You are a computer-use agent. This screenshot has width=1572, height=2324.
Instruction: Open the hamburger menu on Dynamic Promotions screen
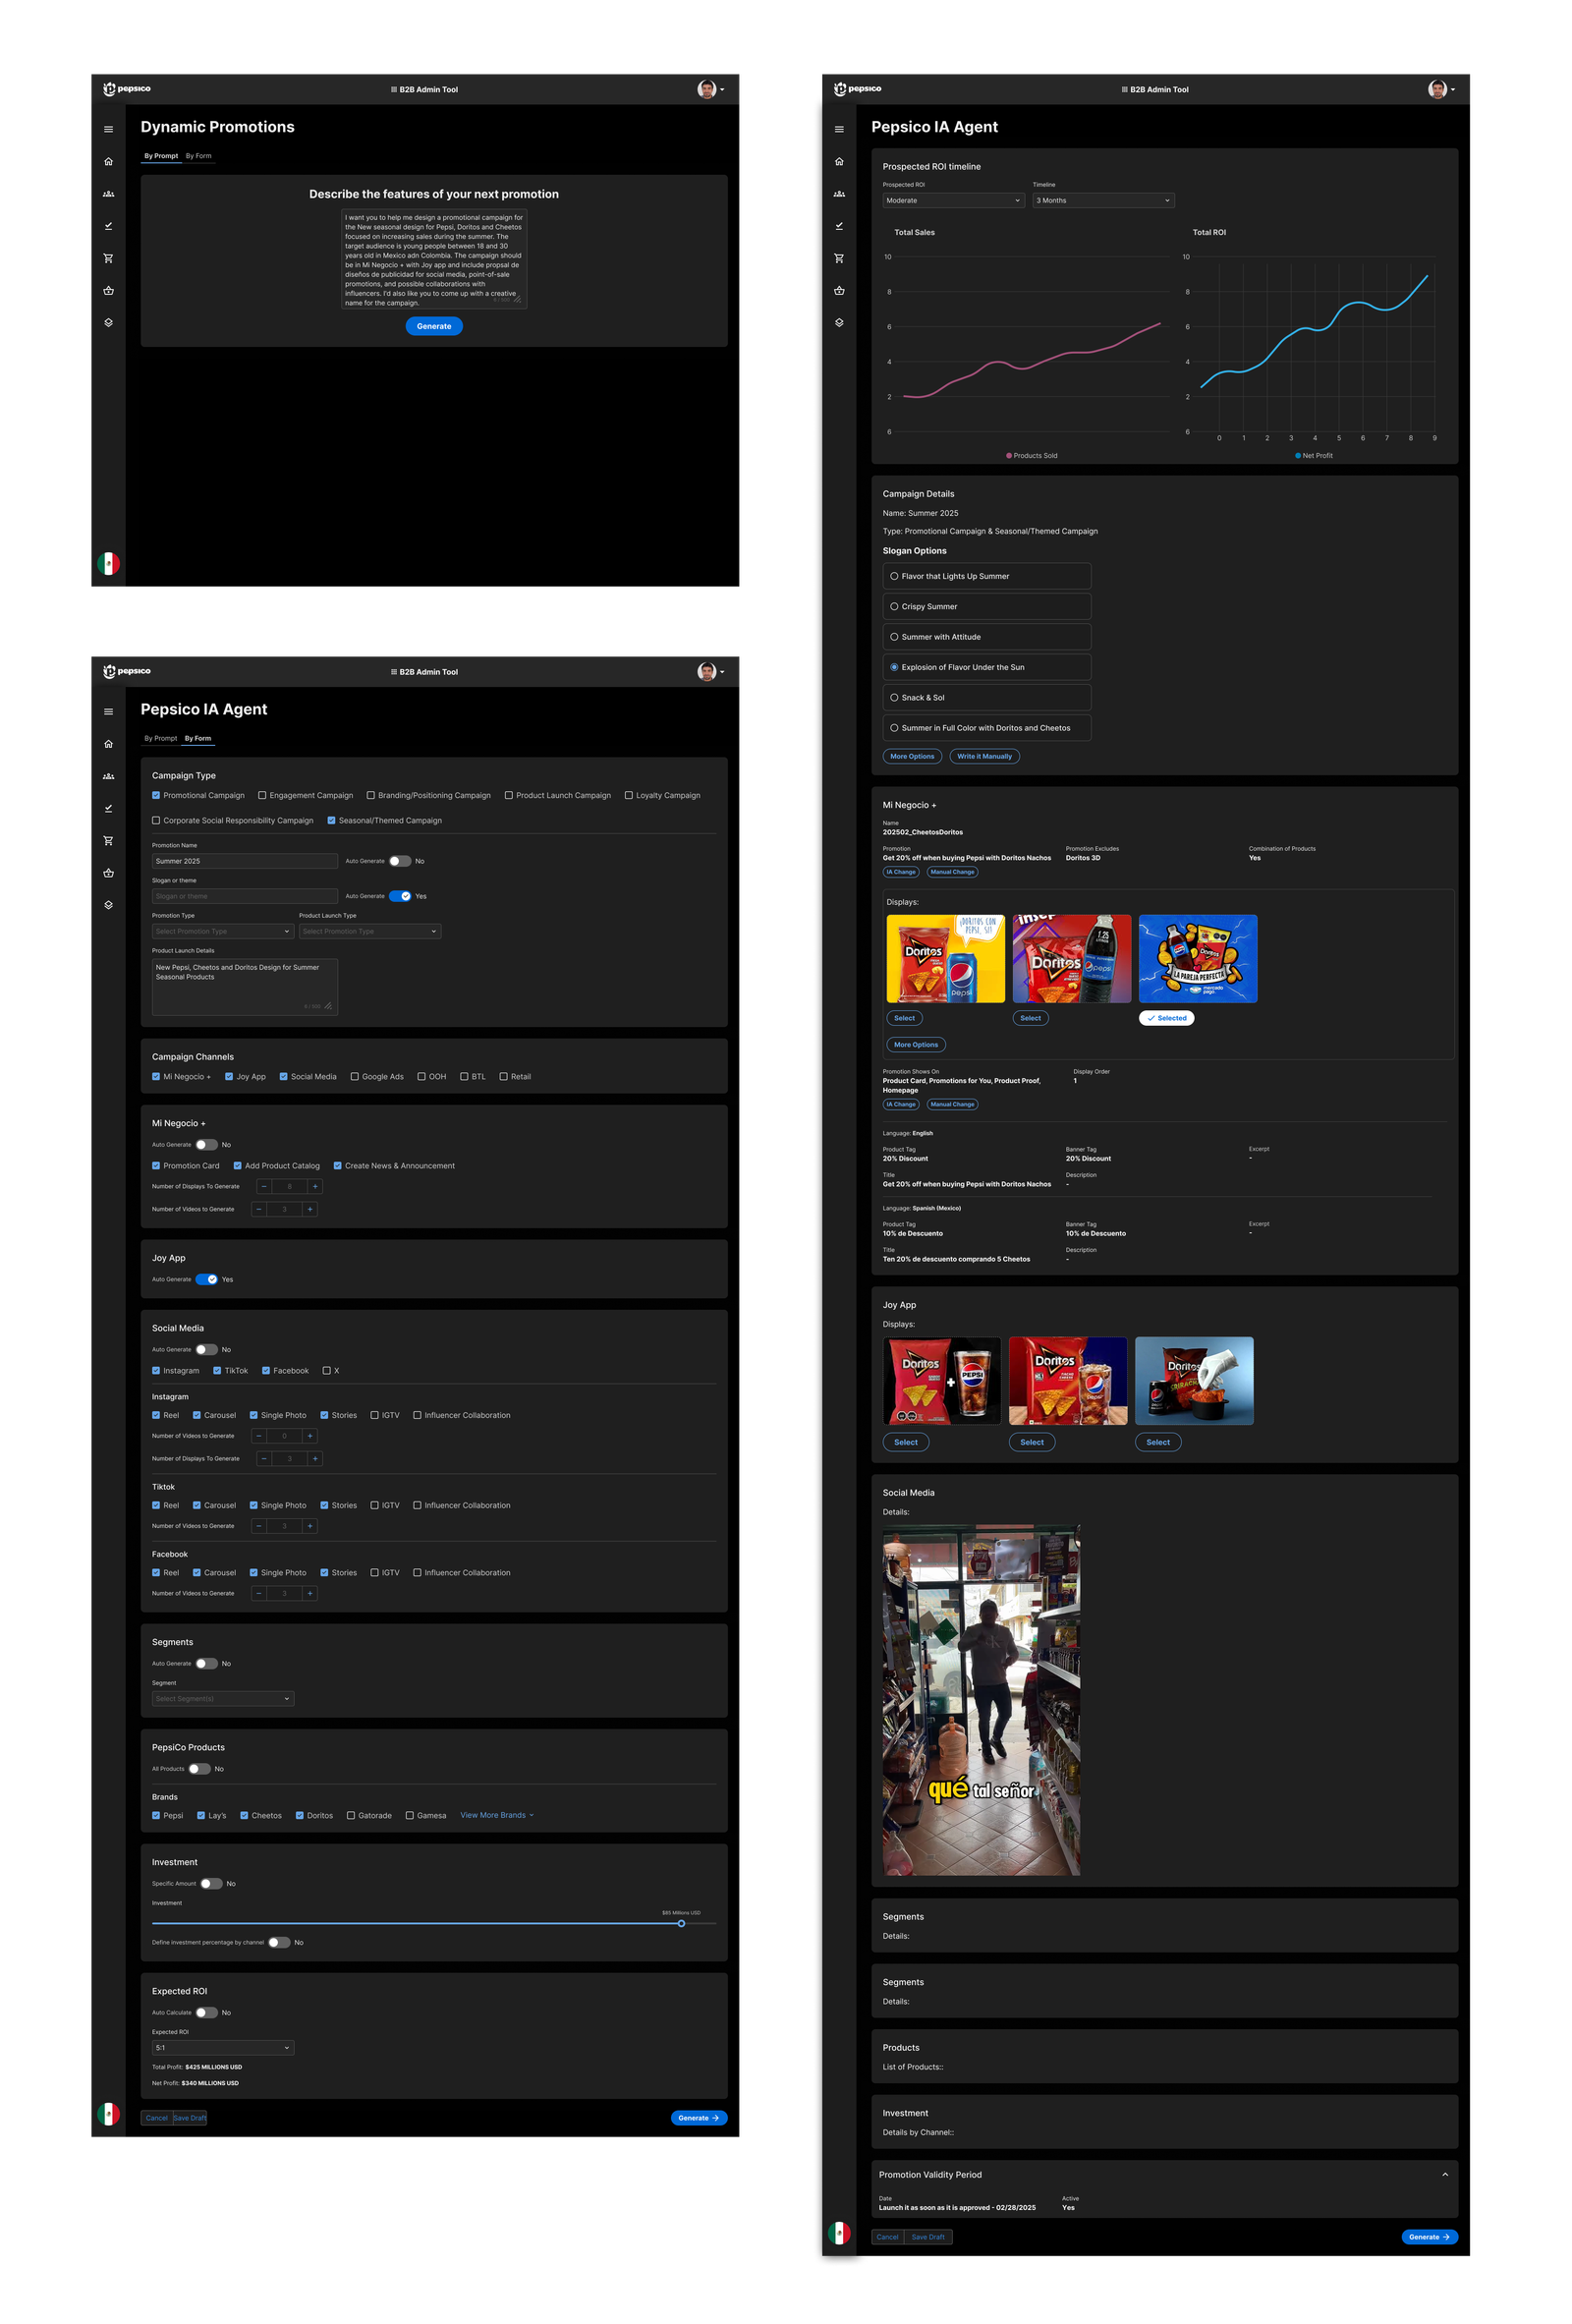click(108, 129)
